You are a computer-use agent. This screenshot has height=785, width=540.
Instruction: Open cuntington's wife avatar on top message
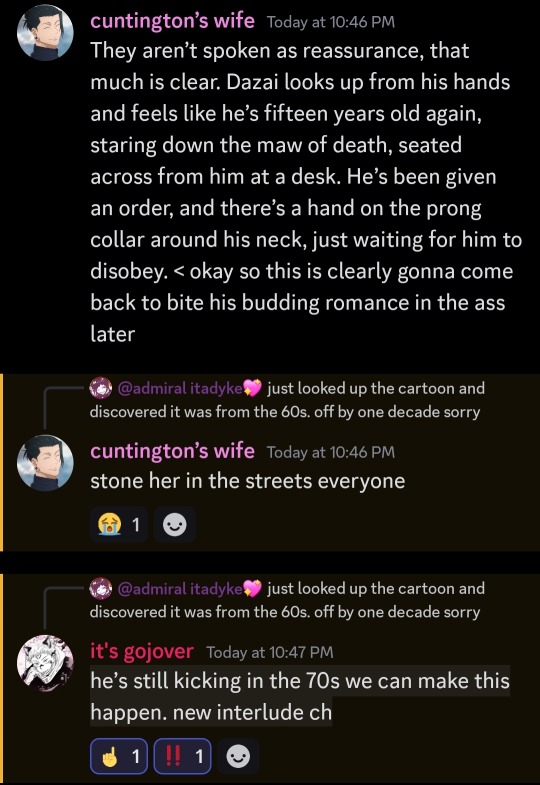tap(46, 33)
